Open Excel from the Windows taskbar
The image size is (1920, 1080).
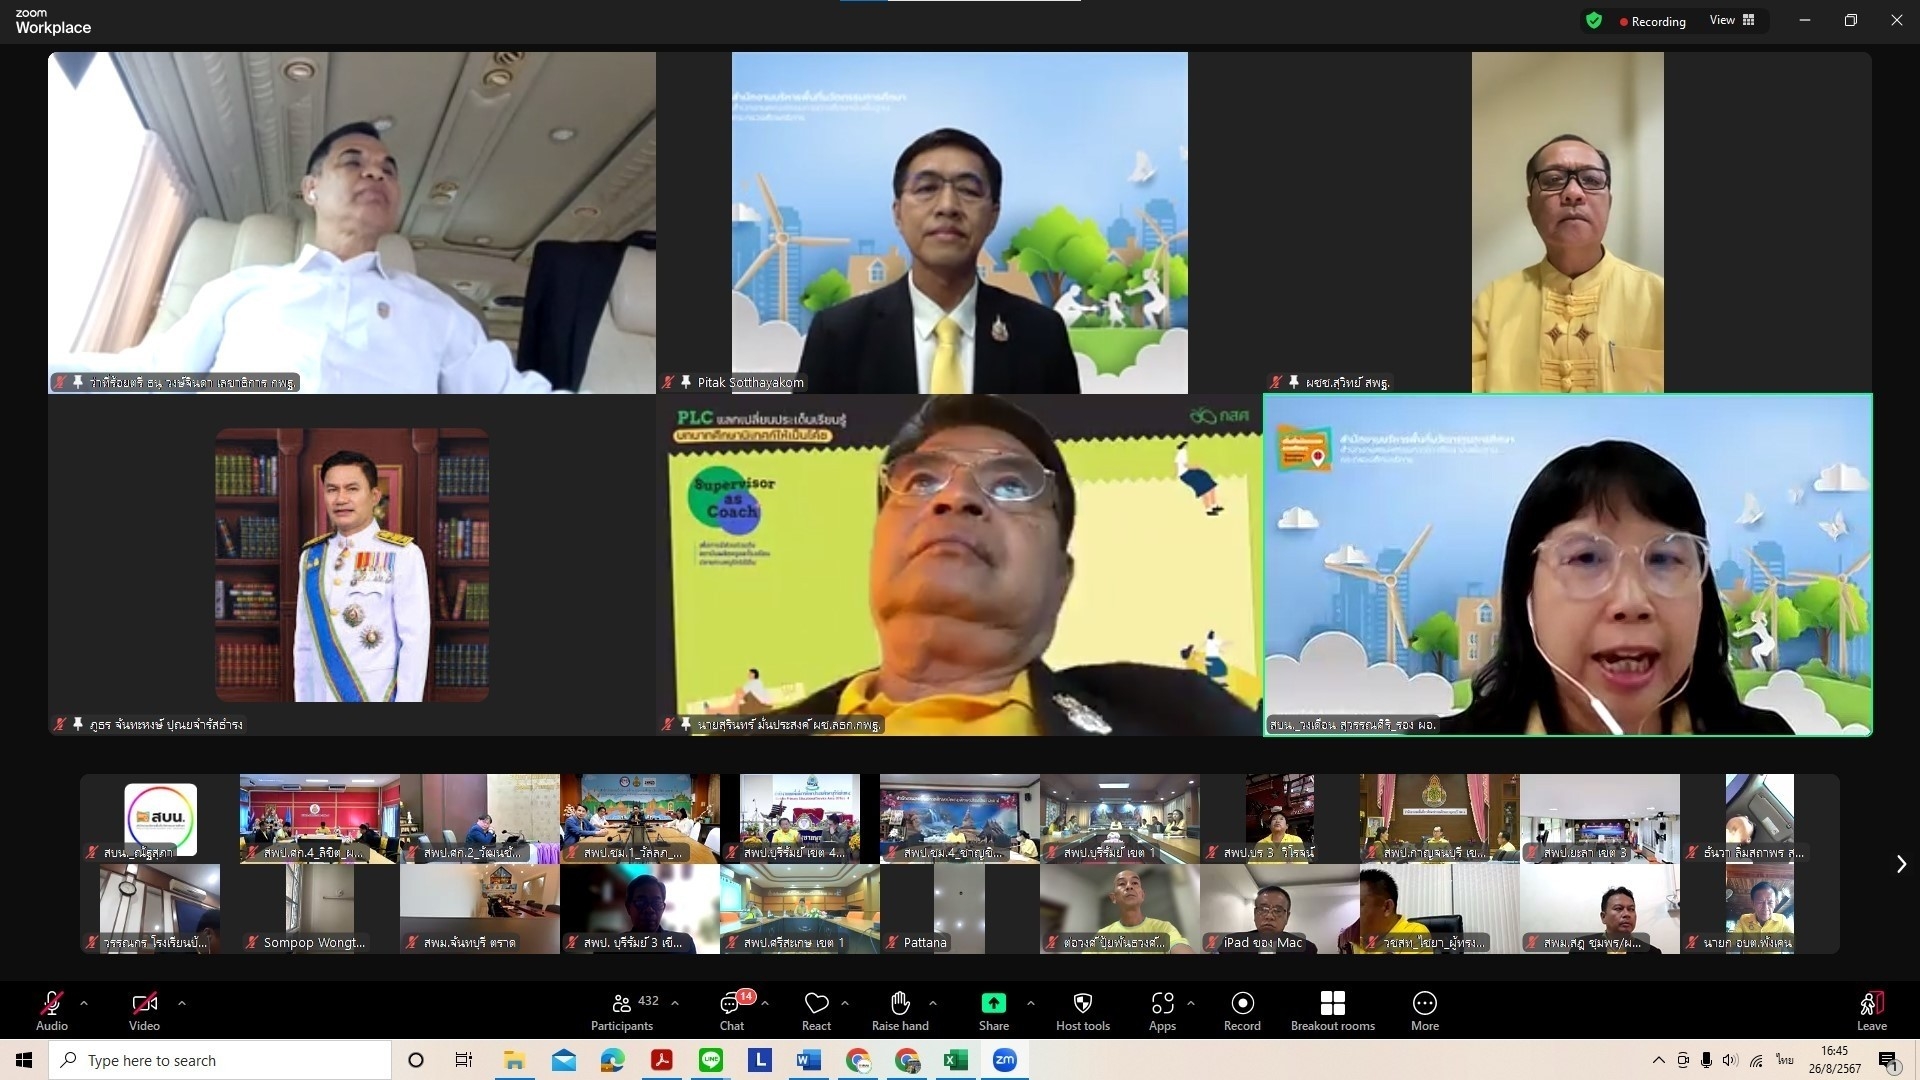[955, 1060]
